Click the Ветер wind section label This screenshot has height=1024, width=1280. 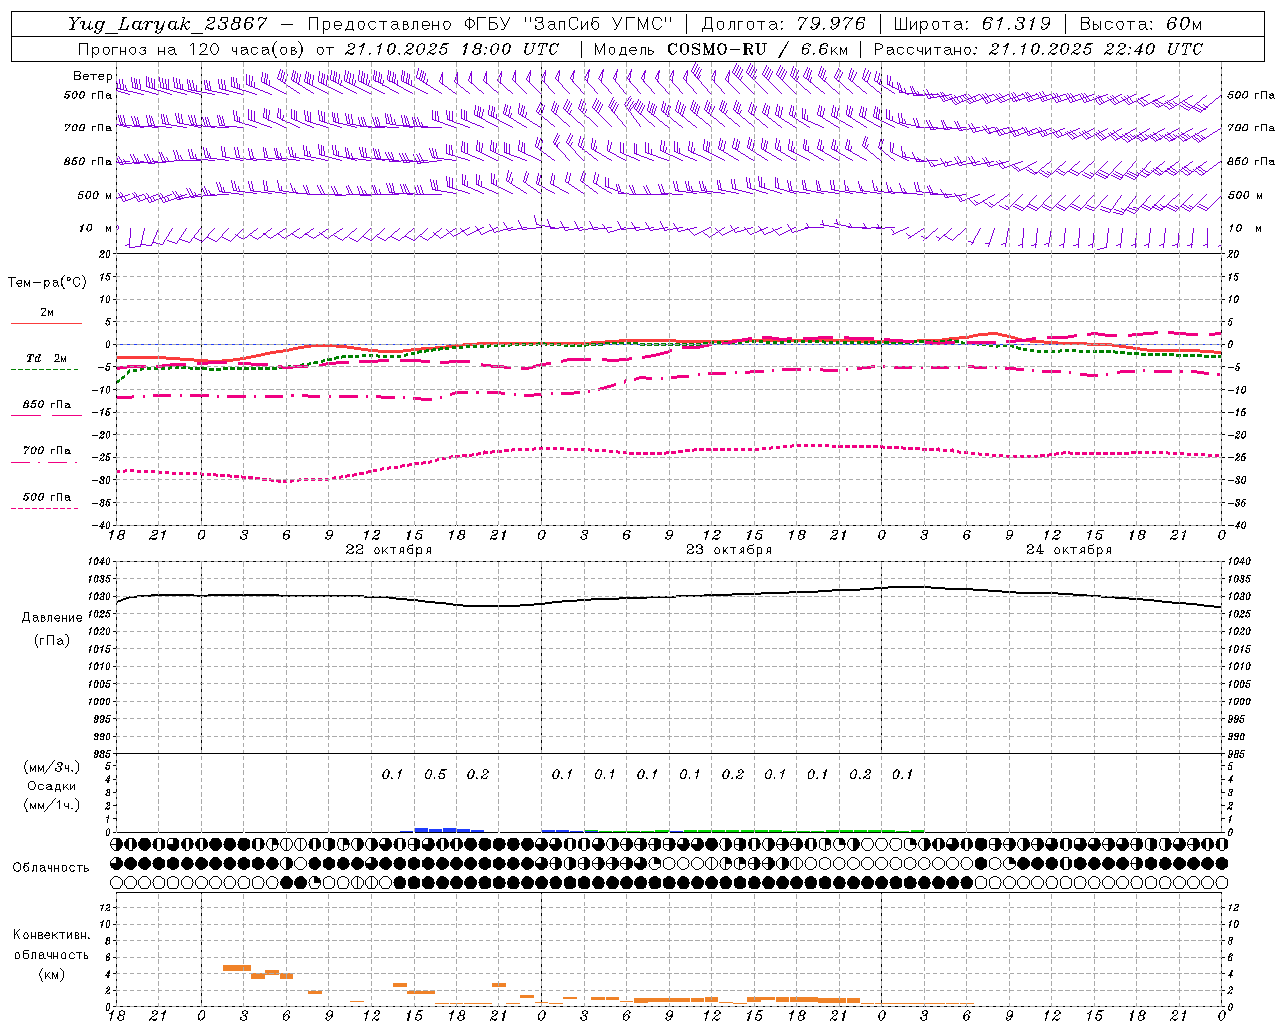coord(92,76)
